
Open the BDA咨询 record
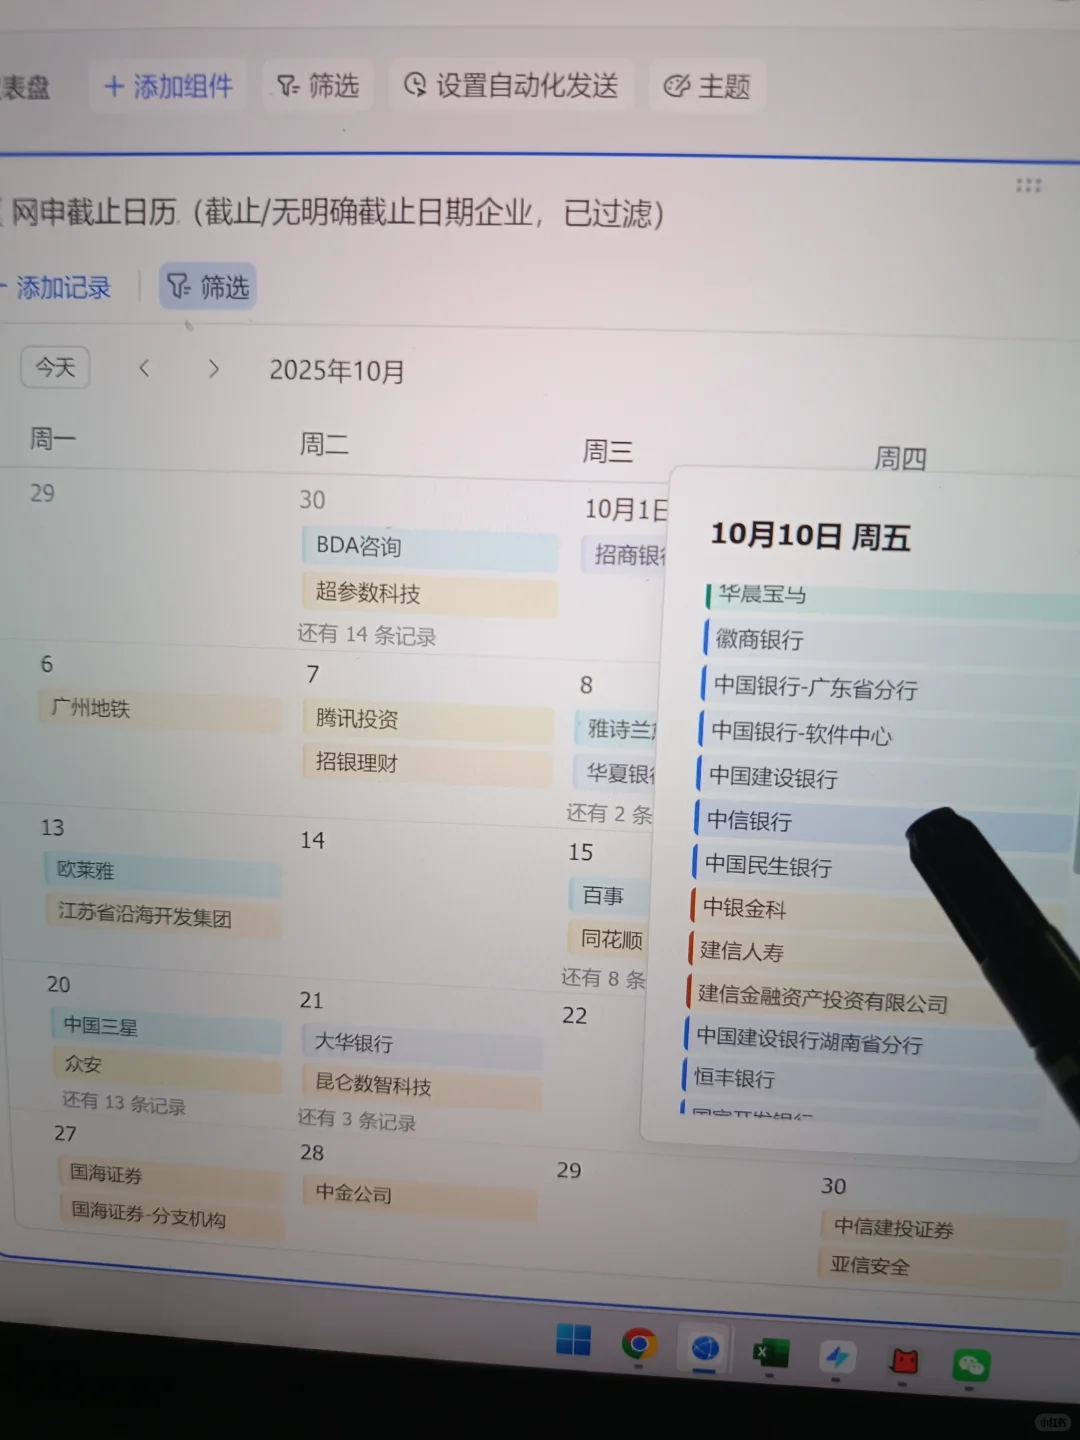430,547
